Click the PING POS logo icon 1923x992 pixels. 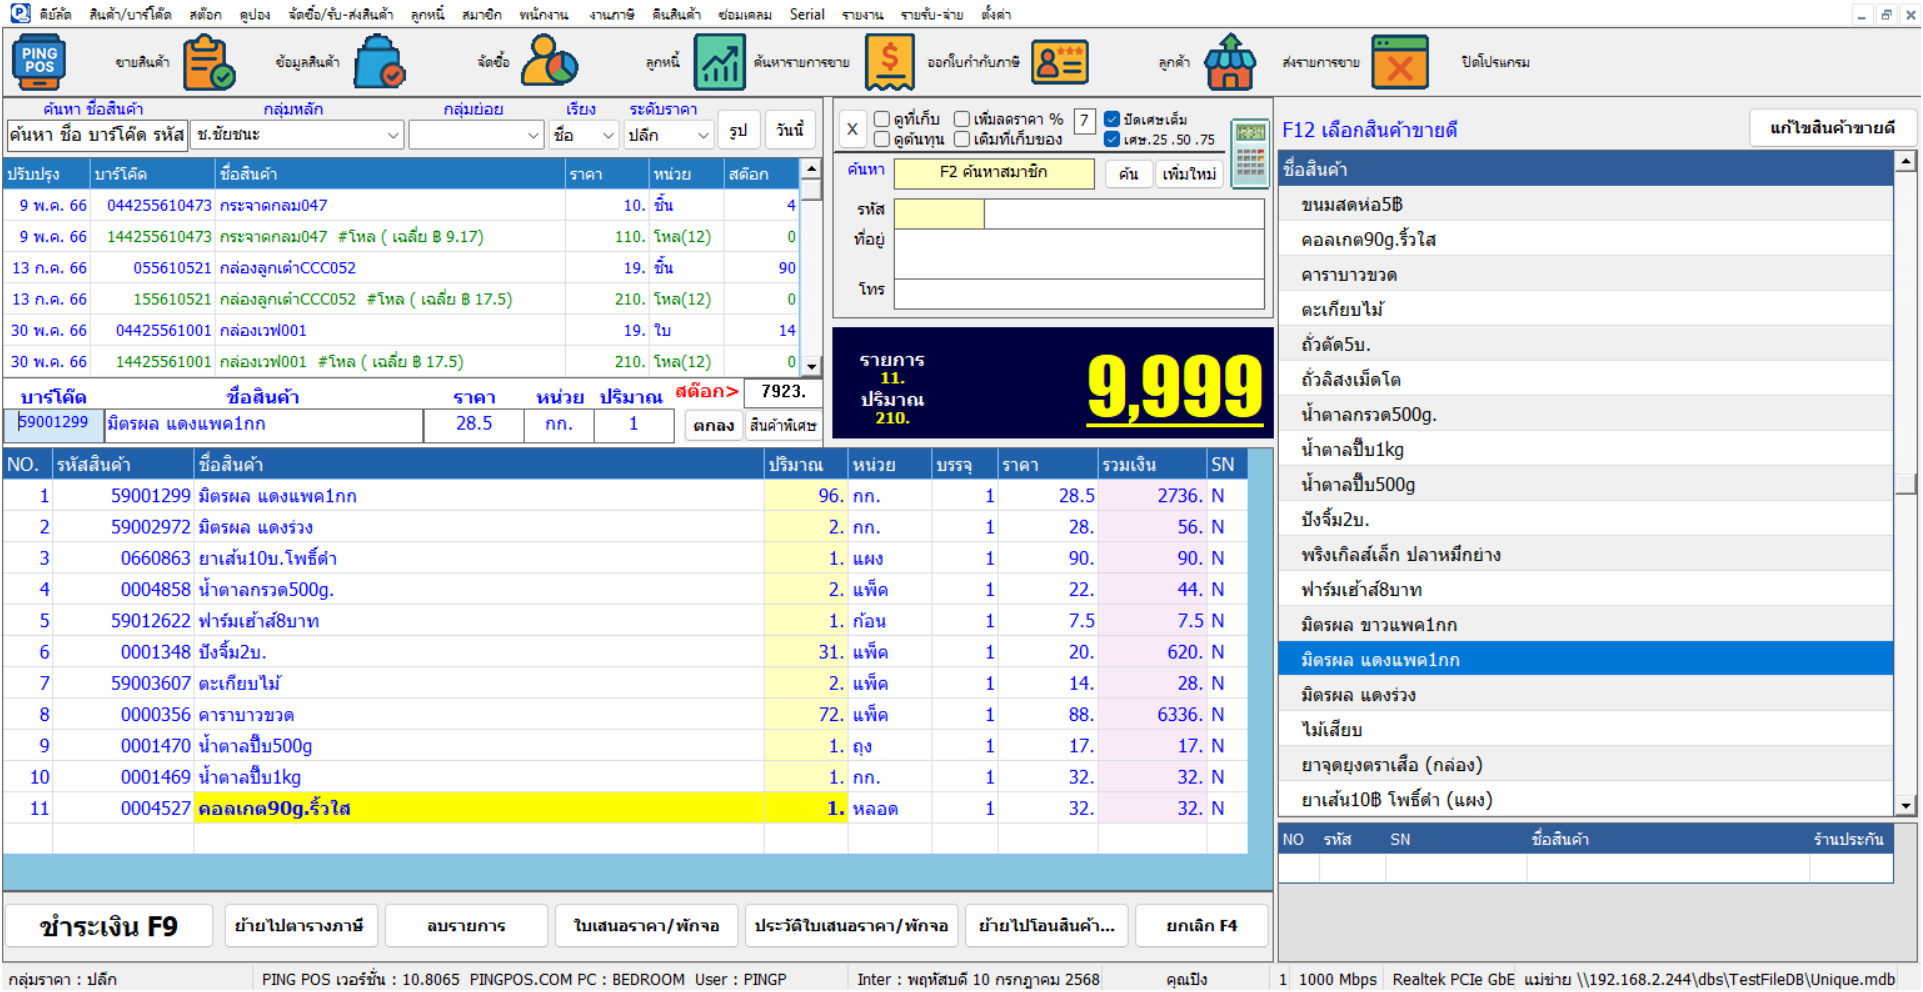pyautogui.click(x=39, y=62)
